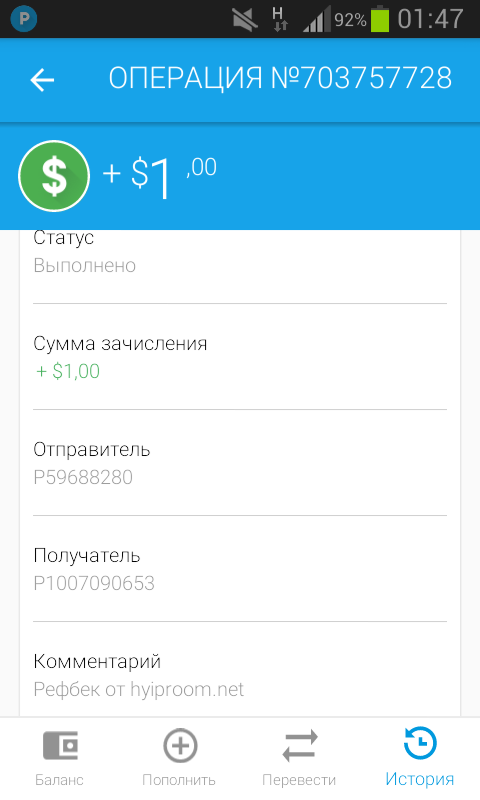Tap the recipient account P1007090653
The width and height of the screenshot is (480, 800).
[x=94, y=583]
